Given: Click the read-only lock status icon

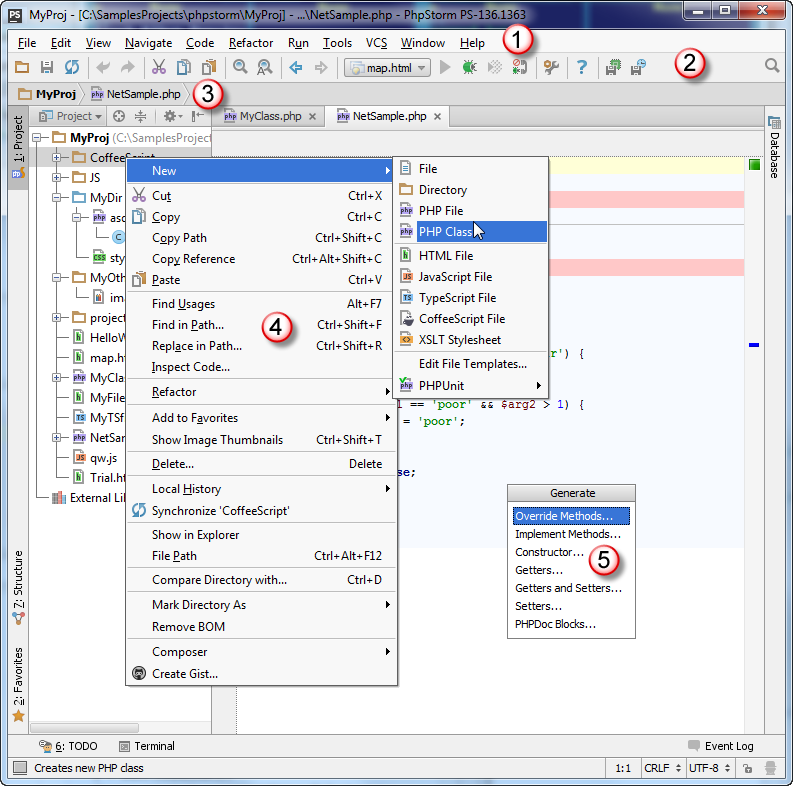Looking at the screenshot, I should (x=747, y=768).
